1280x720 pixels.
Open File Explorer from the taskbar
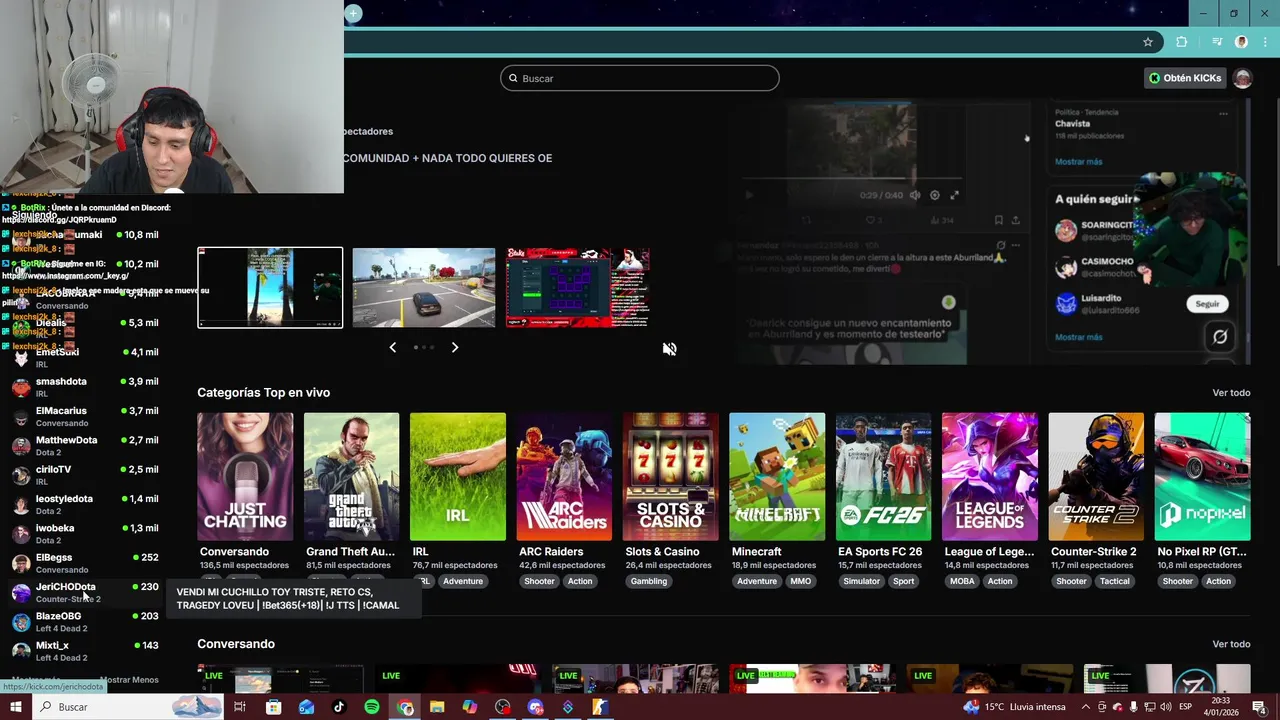(437, 707)
